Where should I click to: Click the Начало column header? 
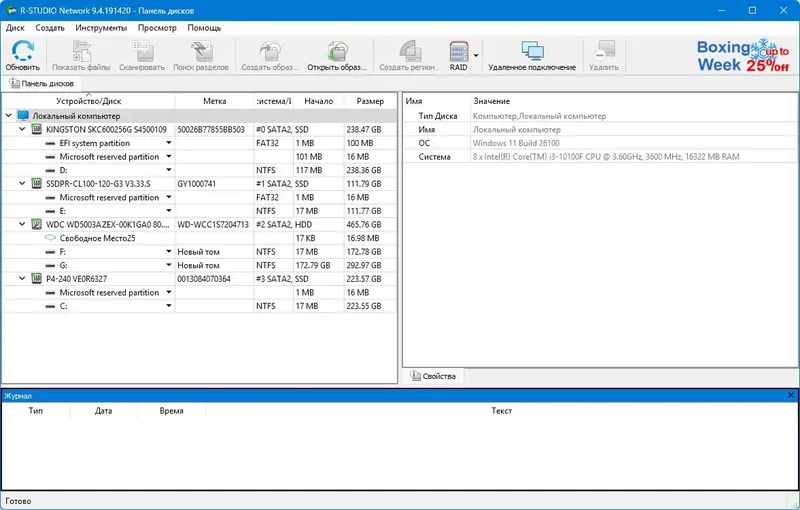click(318, 101)
